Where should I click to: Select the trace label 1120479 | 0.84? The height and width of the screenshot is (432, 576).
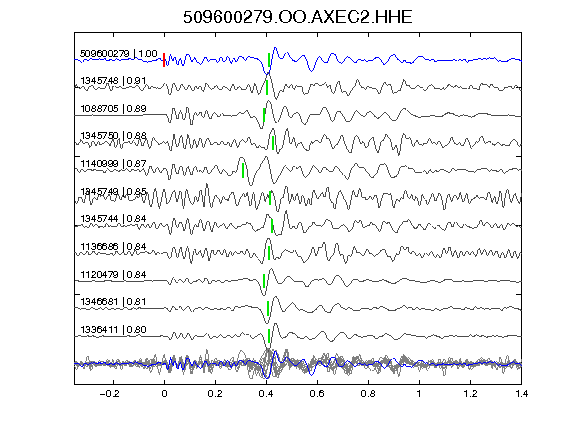113,275
